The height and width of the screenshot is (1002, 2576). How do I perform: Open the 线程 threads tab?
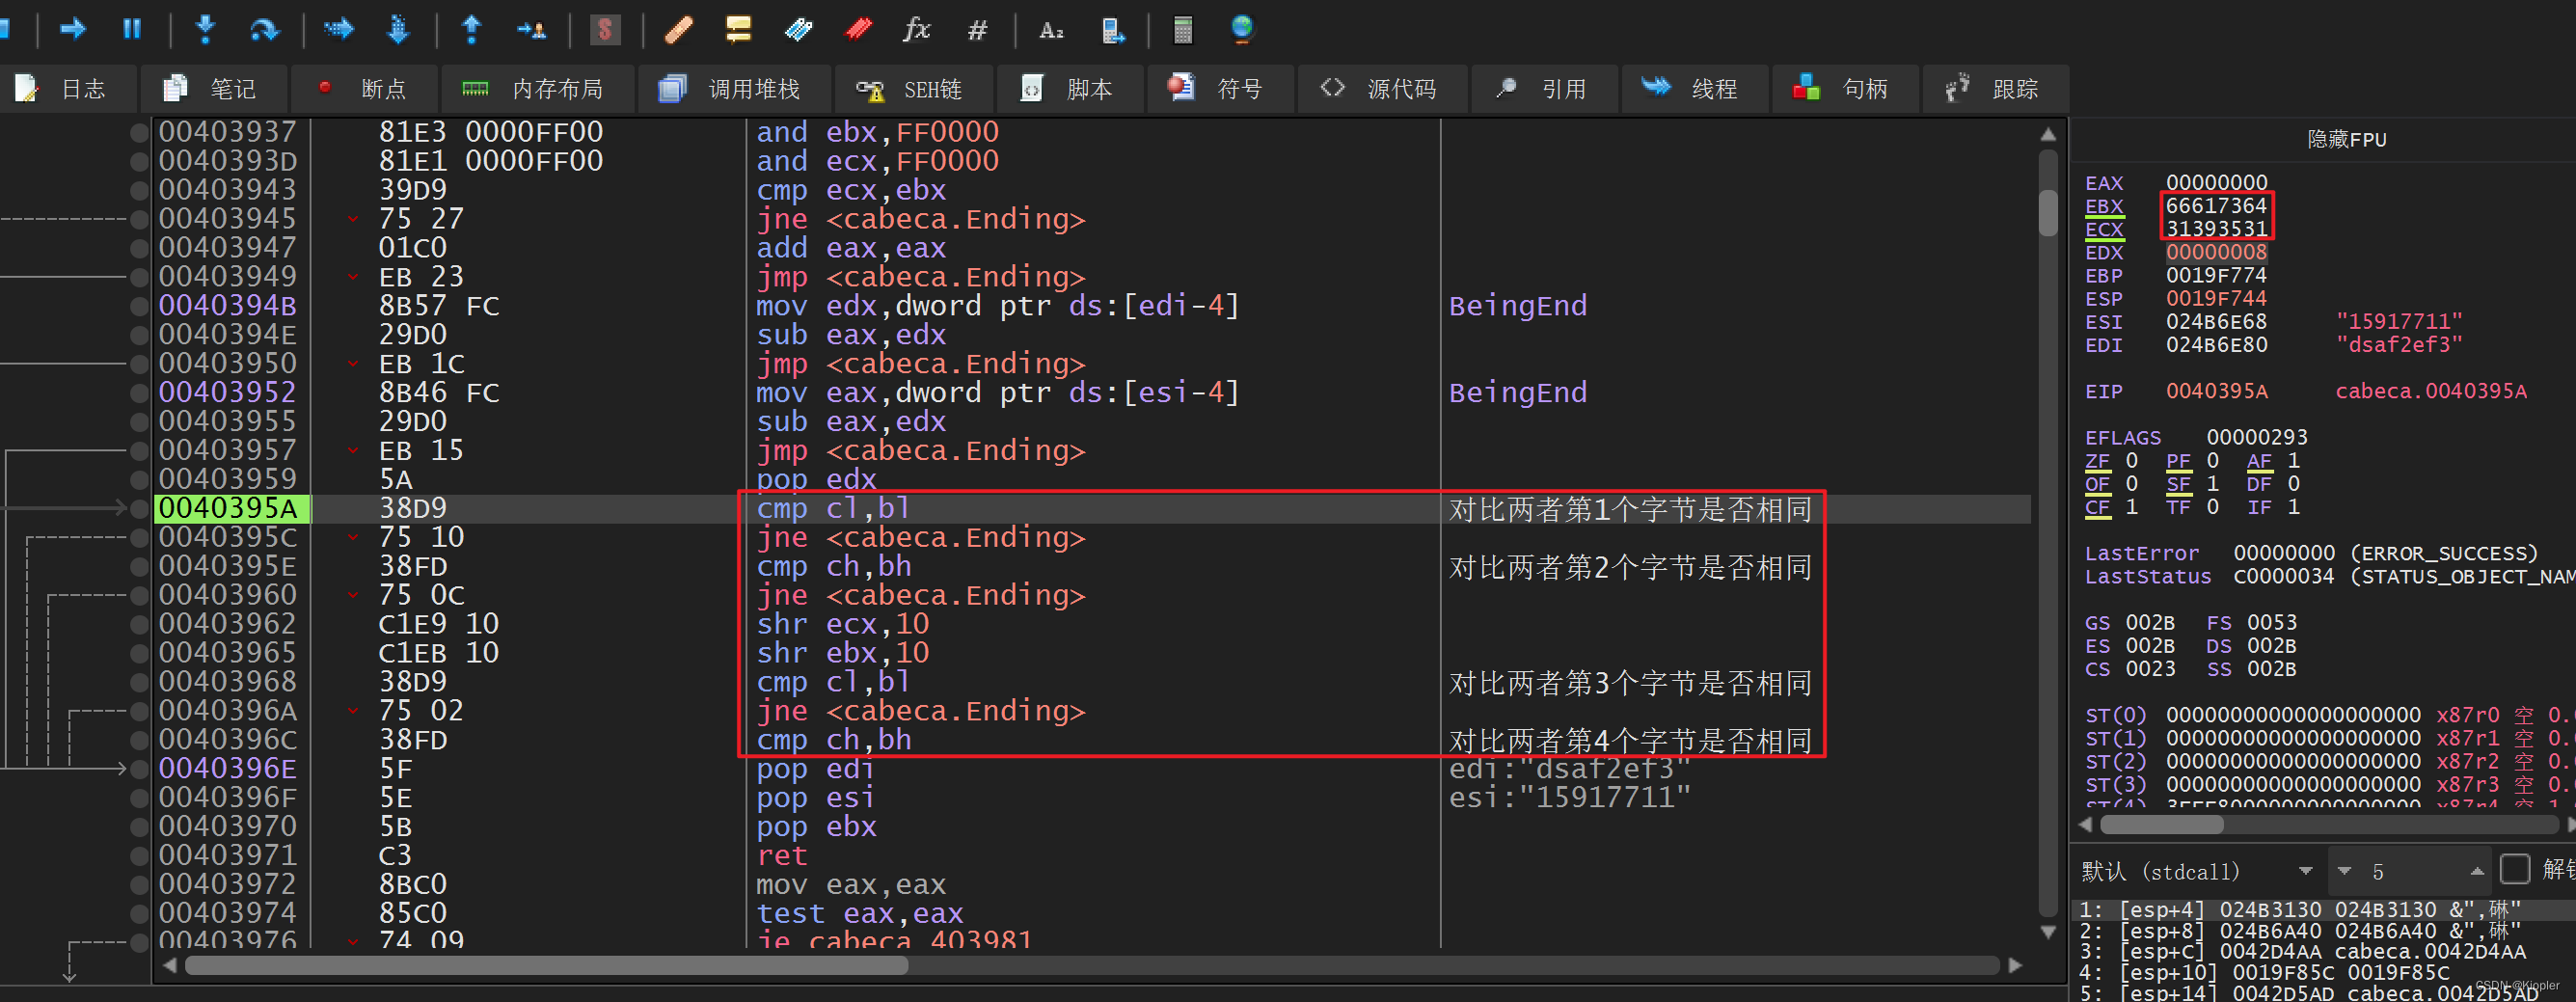click(1694, 89)
